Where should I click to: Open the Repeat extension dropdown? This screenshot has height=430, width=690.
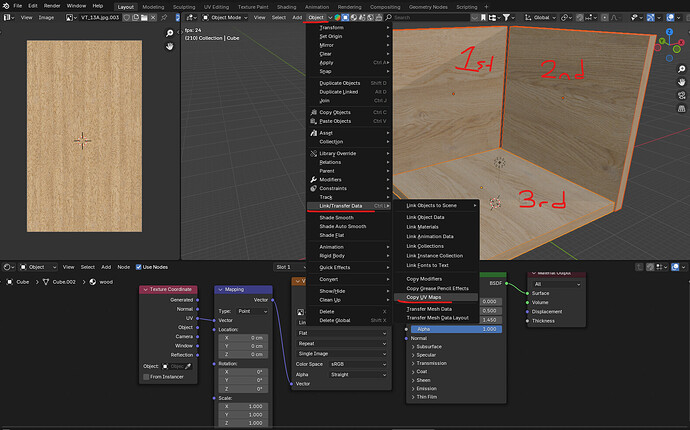341,343
